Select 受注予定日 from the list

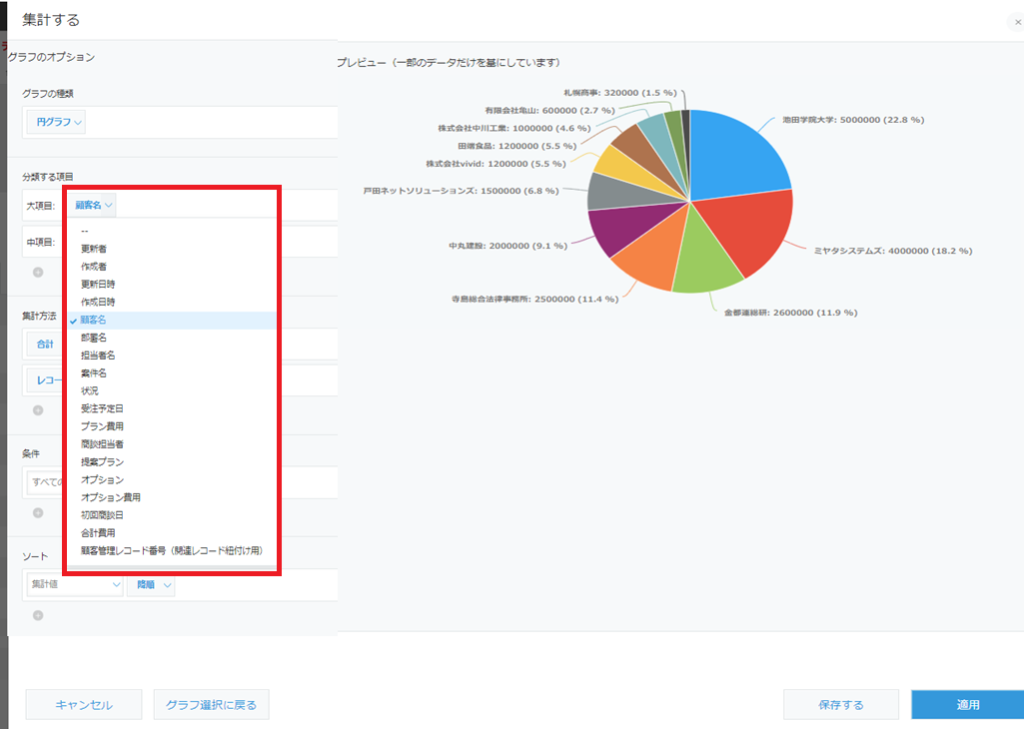coord(102,408)
